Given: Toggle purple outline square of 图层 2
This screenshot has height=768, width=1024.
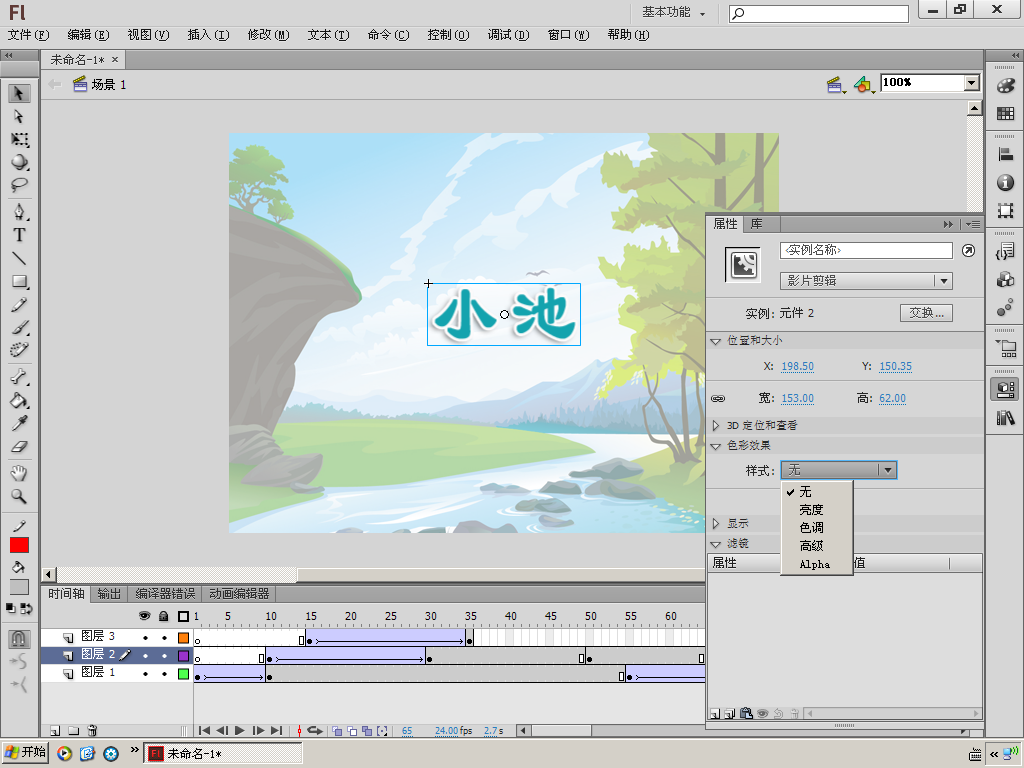Looking at the screenshot, I should click(x=184, y=655).
